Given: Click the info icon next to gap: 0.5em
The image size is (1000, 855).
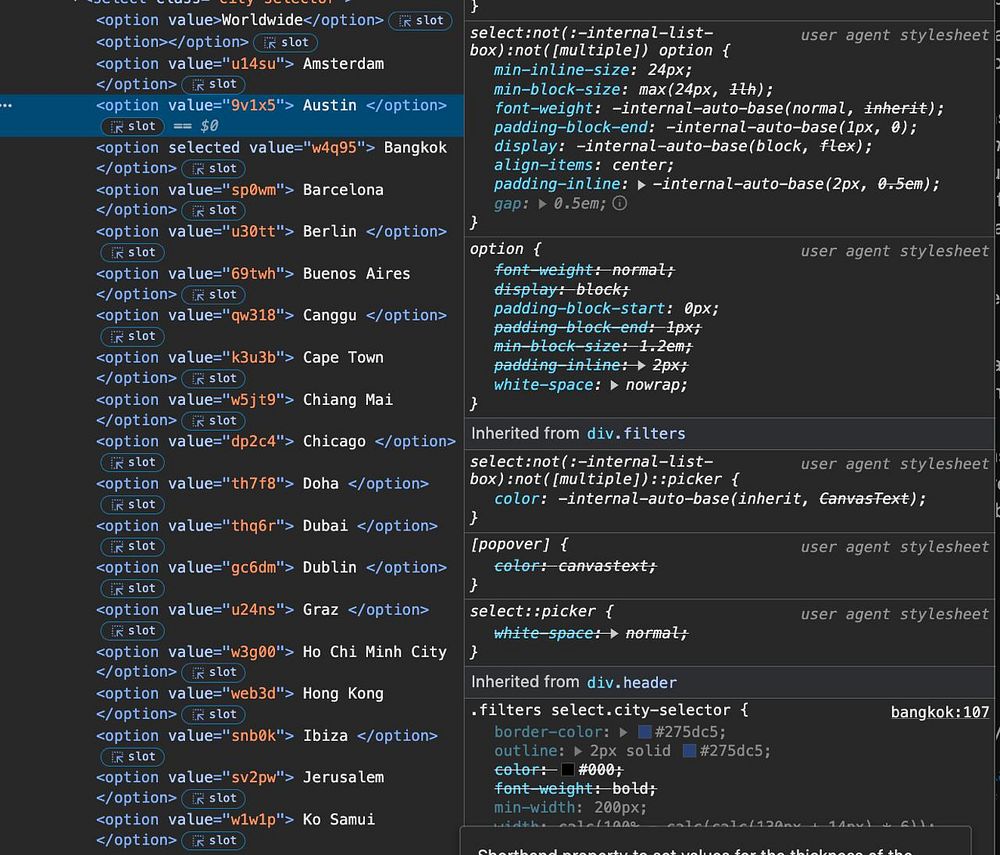Looking at the screenshot, I should [x=619, y=203].
